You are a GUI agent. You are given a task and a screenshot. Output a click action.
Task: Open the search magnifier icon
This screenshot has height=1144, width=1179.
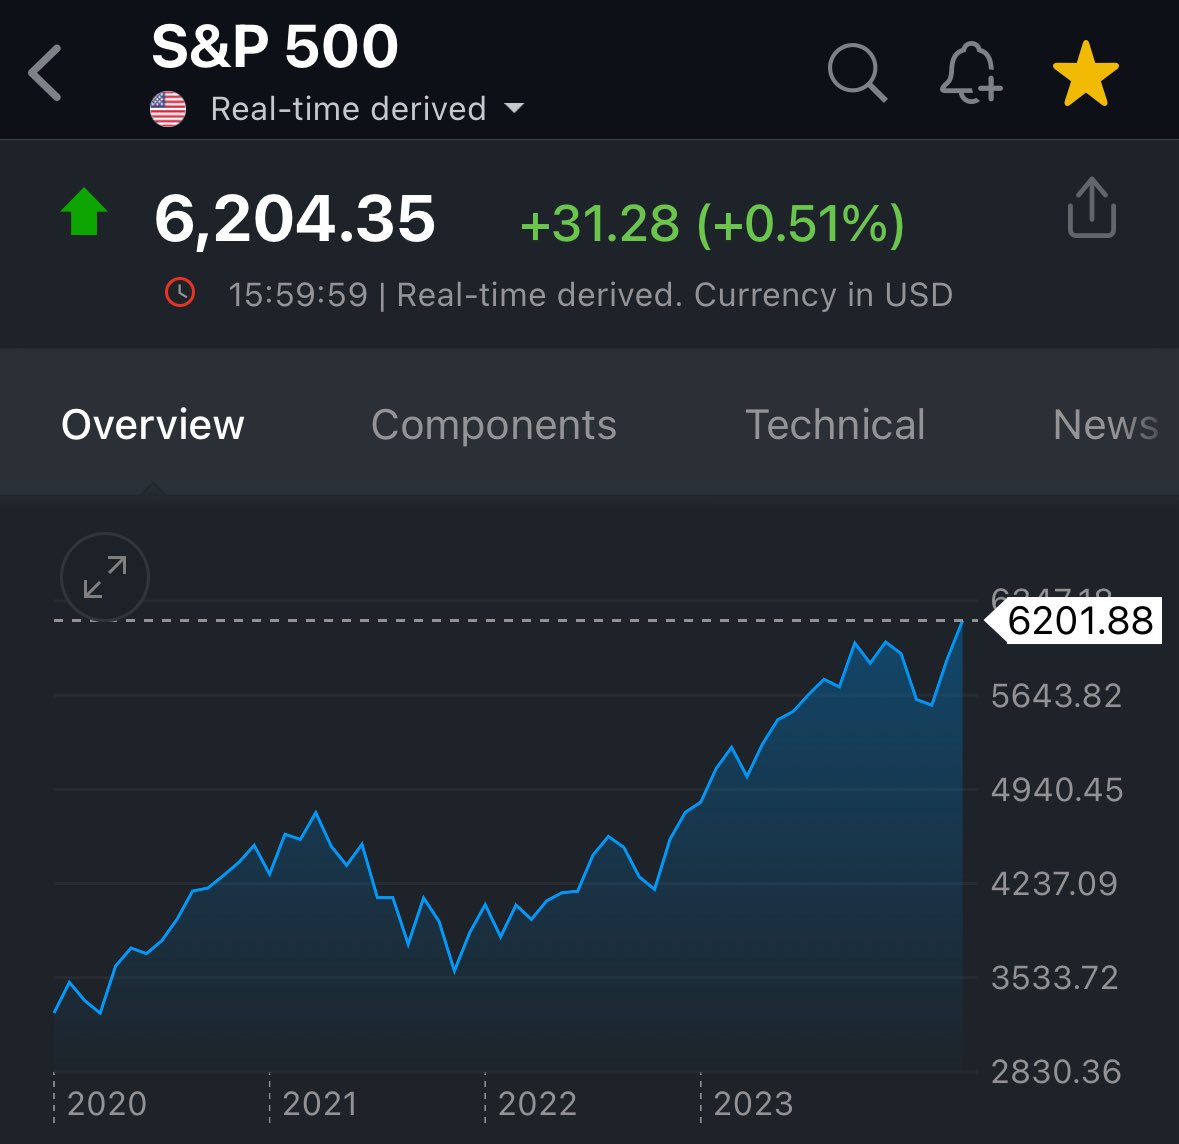pyautogui.click(x=857, y=72)
